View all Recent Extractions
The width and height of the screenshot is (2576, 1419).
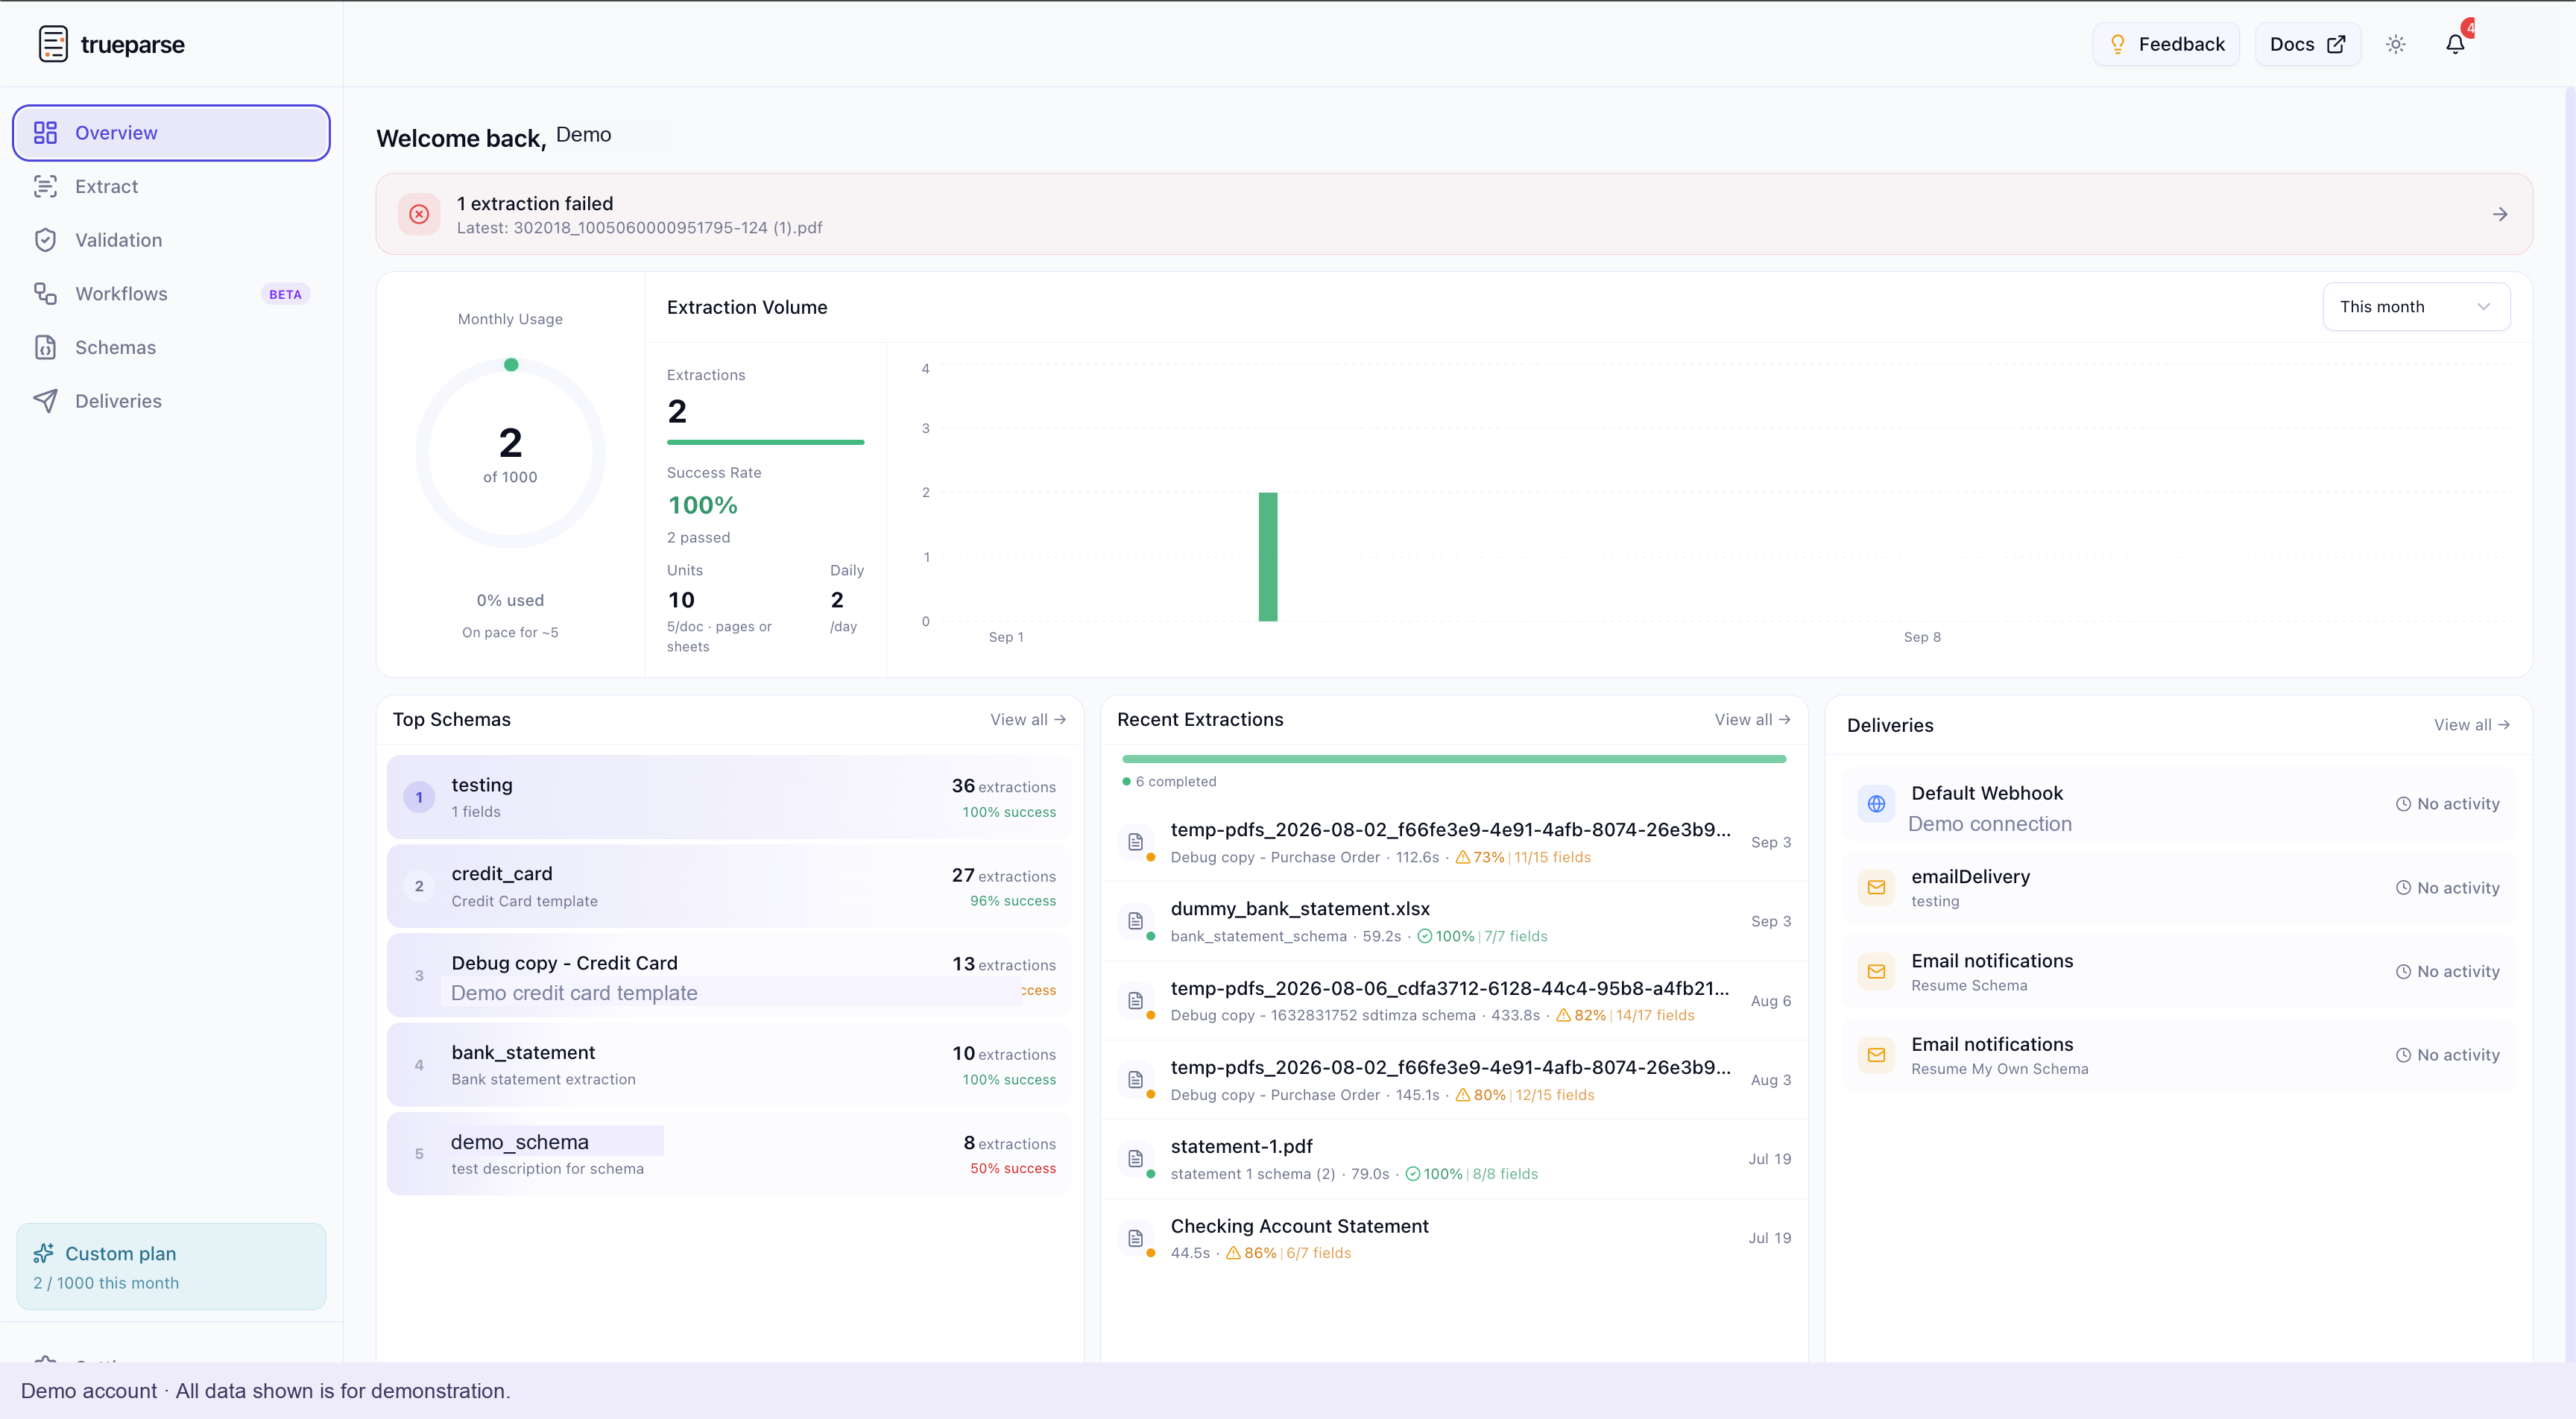point(1752,719)
